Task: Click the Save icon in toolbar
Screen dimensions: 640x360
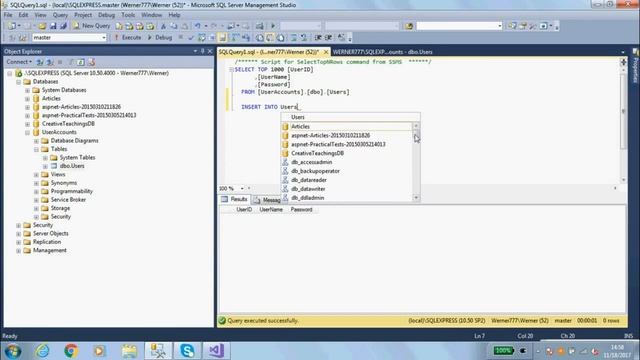Action: (53, 26)
